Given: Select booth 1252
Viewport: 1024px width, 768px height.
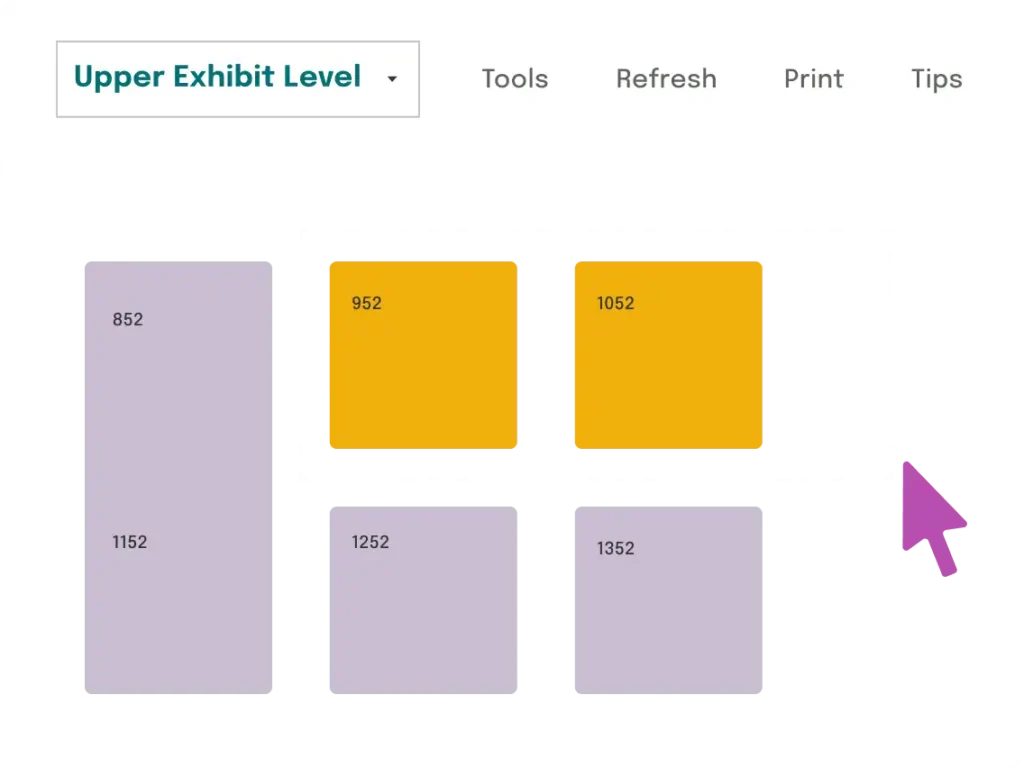Looking at the screenshot, I should (x=424, y=598).
